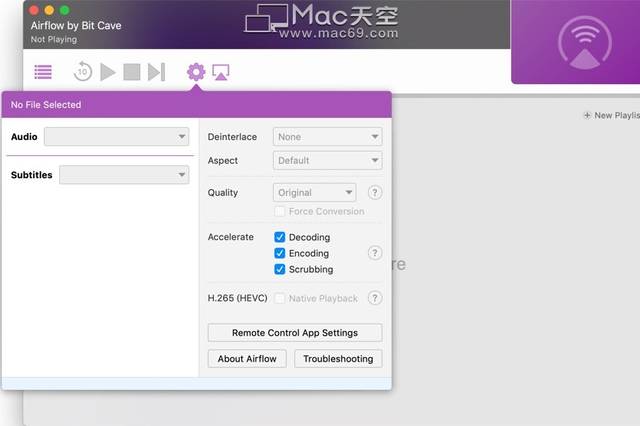
Task: Enable H.265 Native Playback checkbox
Action: (x=280, y=298)
